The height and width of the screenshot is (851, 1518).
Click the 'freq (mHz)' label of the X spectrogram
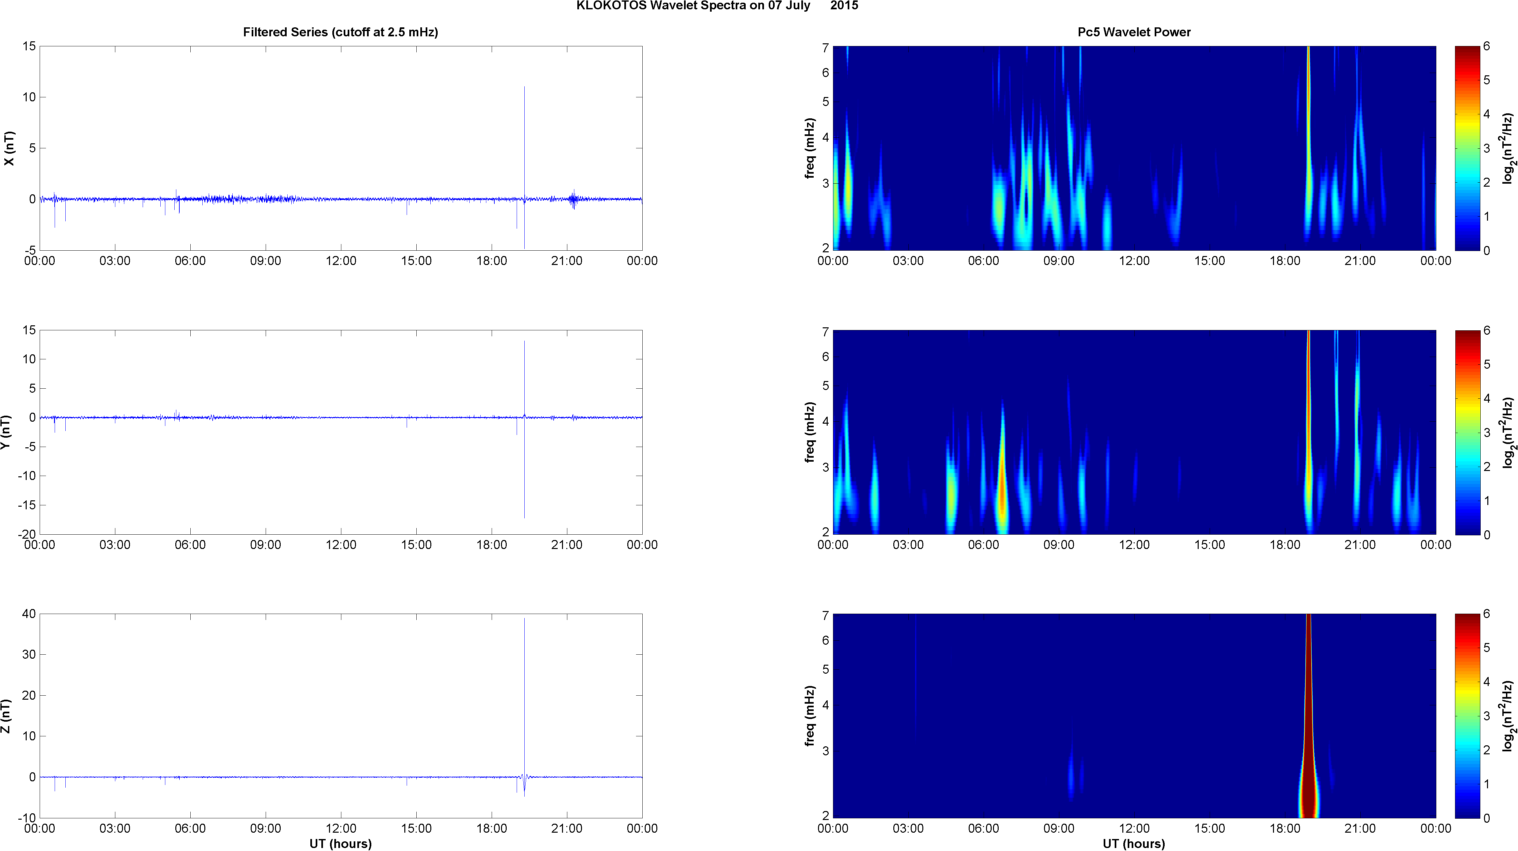coord(810,148)
